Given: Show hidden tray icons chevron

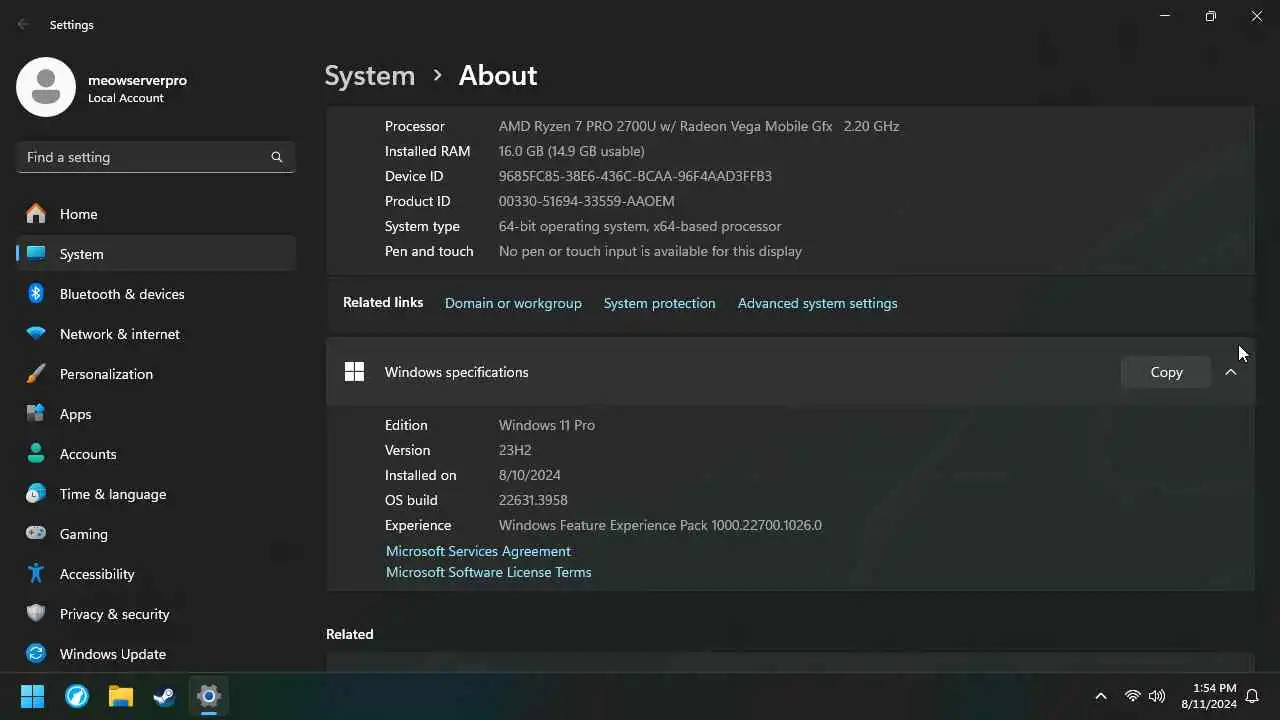Looking at the screenshot, I should coord(1101,696).
